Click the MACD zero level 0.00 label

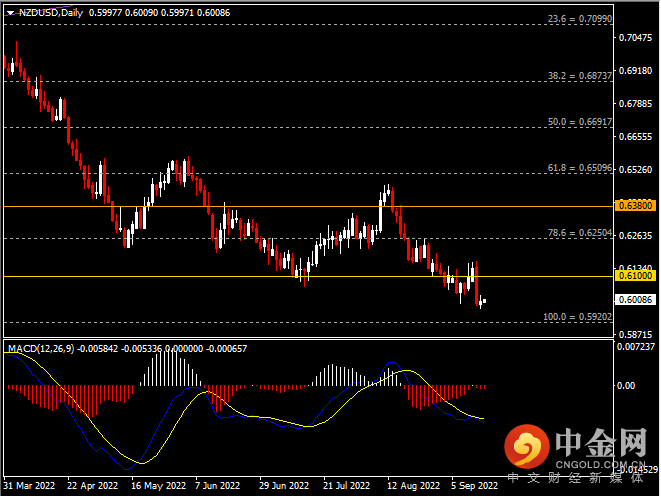(629, 384)
